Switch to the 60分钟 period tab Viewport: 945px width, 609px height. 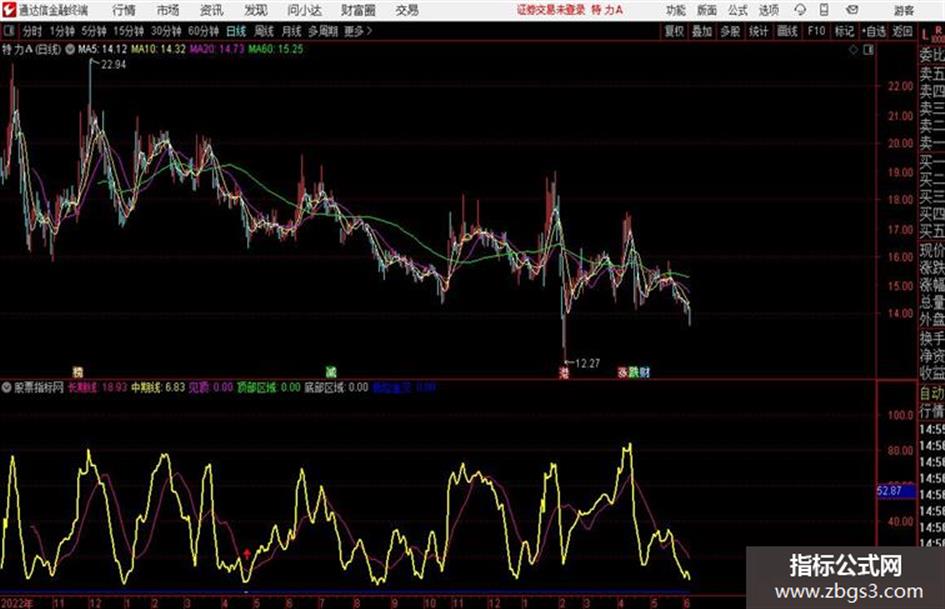[203, 31]
